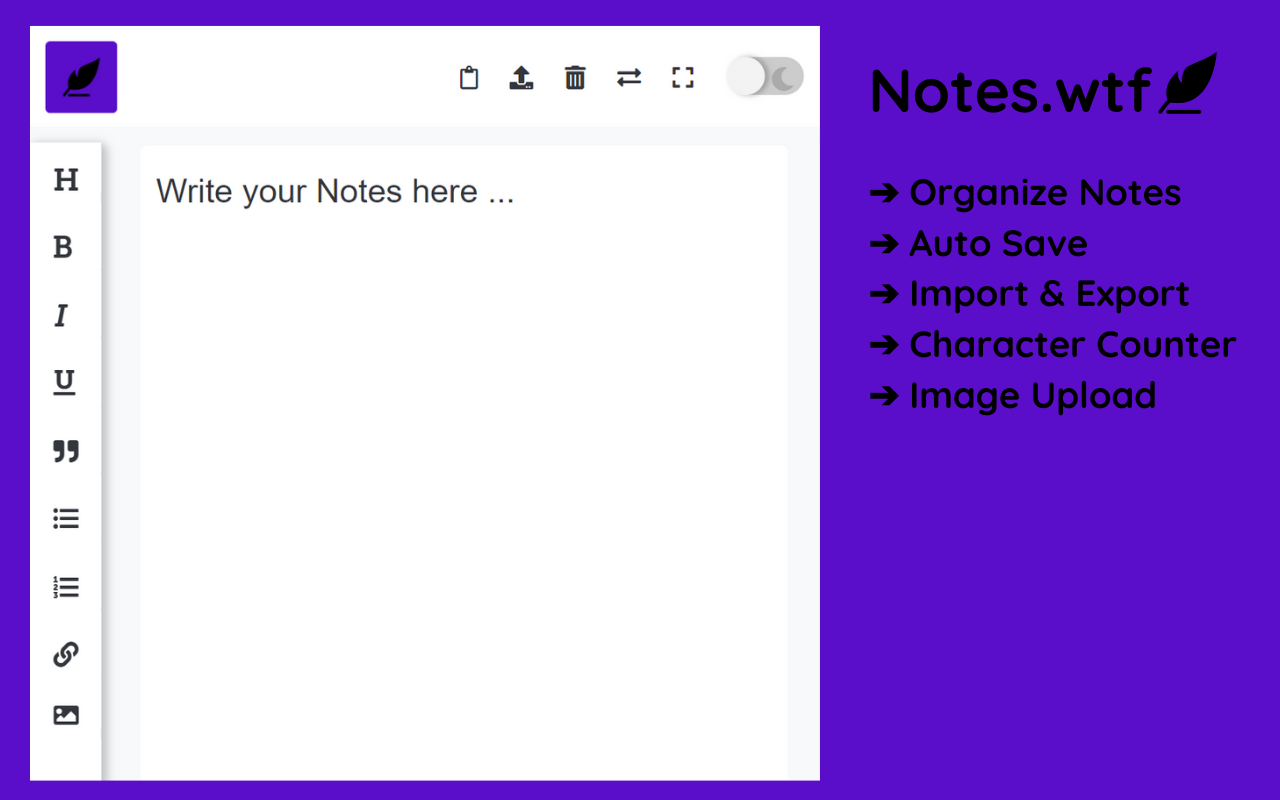The image size is (1280, 800).
Task: Click the purple feather logo button
Action: click(x=81, y=77)
